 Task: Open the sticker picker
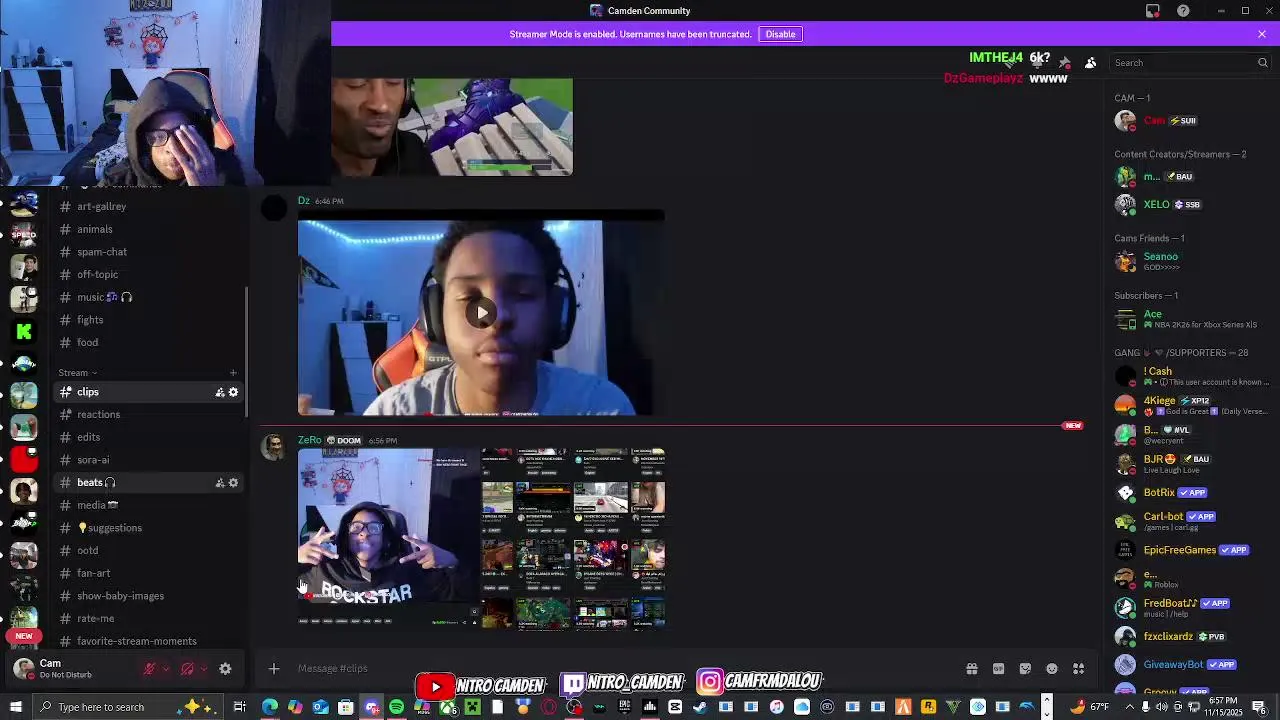(x=1025, y=668)
